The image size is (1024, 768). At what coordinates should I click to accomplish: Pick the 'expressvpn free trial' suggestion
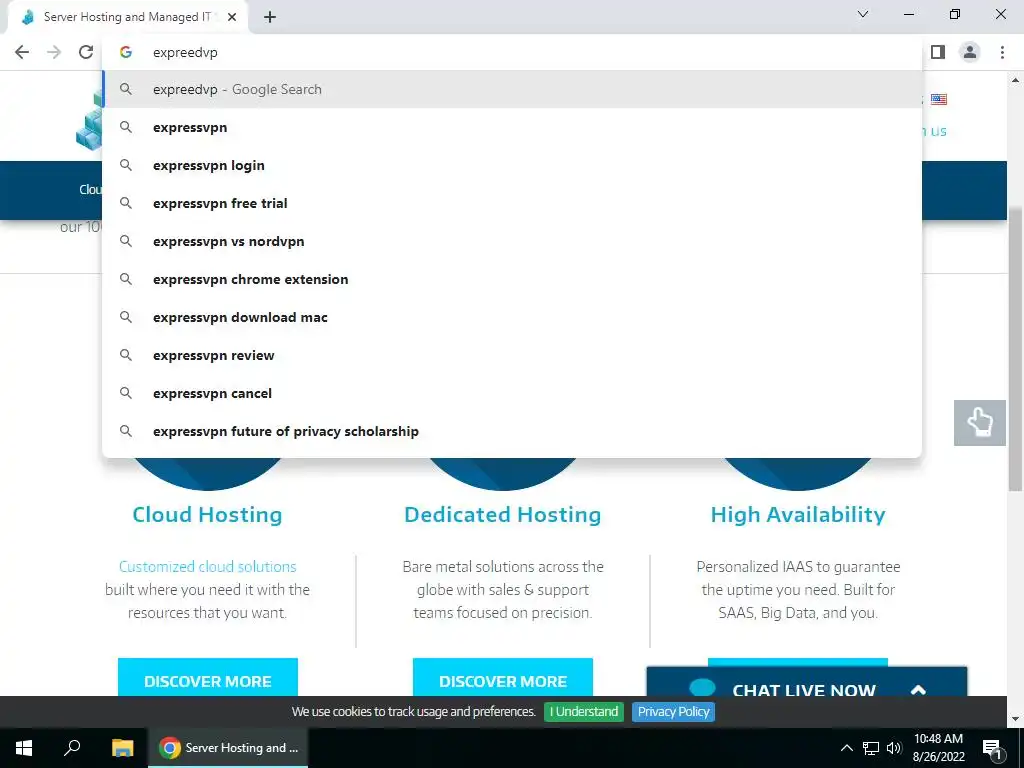pos(513,203)
